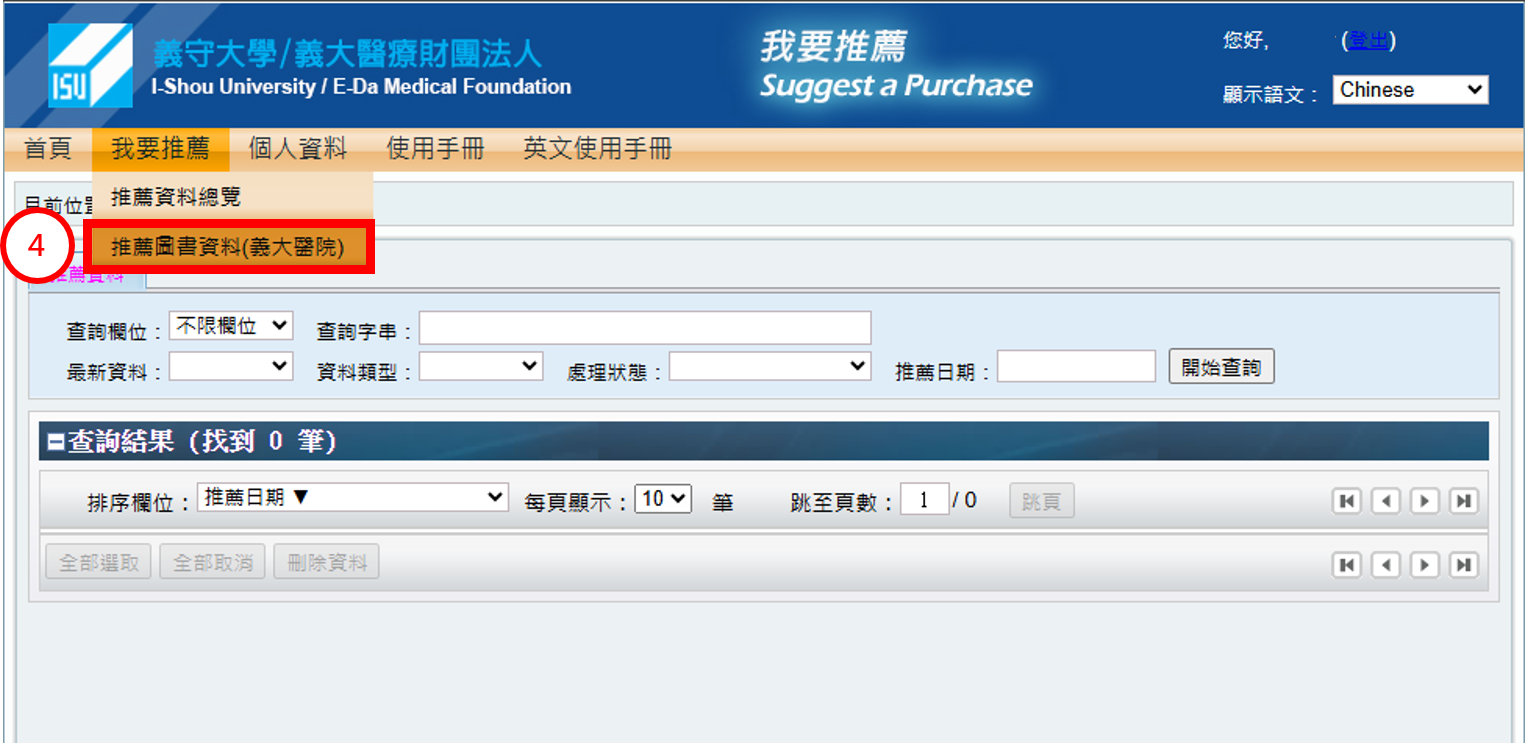Open the 最新資料 dropdown
The image size is (1525, 743).
coord(231,367)
